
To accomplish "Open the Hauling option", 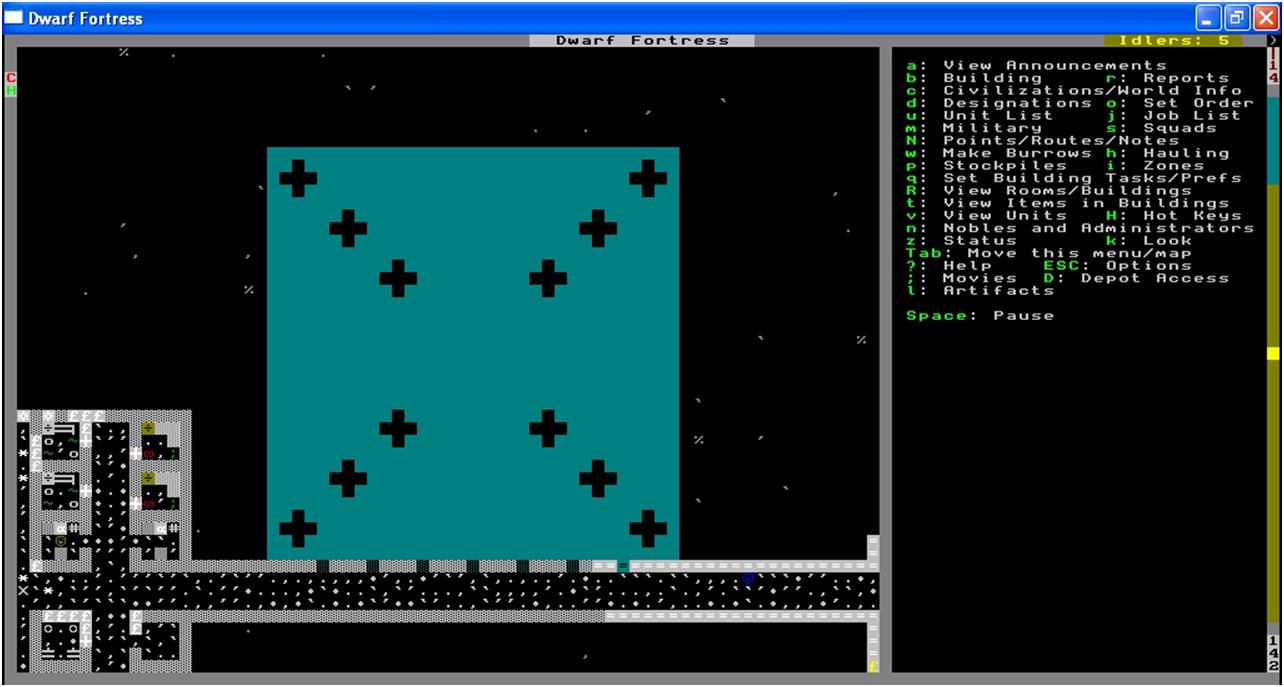I will pyautogui.click(x=1167, y=153).
